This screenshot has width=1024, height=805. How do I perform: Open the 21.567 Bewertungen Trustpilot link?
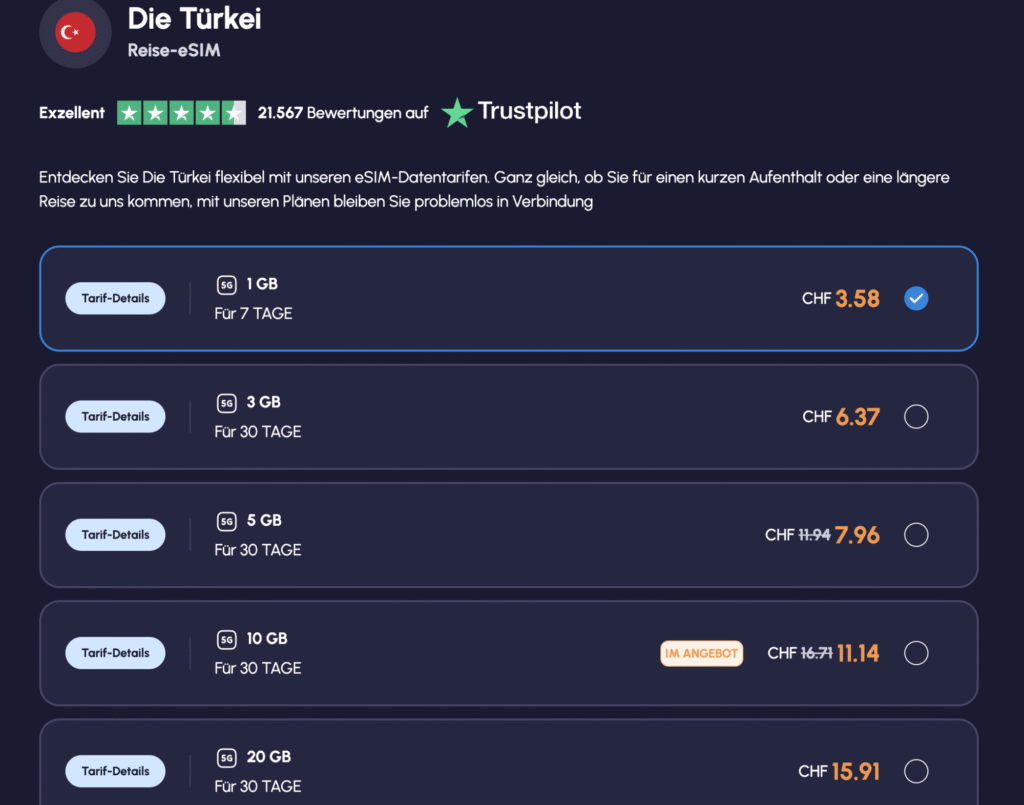point(342,113)
